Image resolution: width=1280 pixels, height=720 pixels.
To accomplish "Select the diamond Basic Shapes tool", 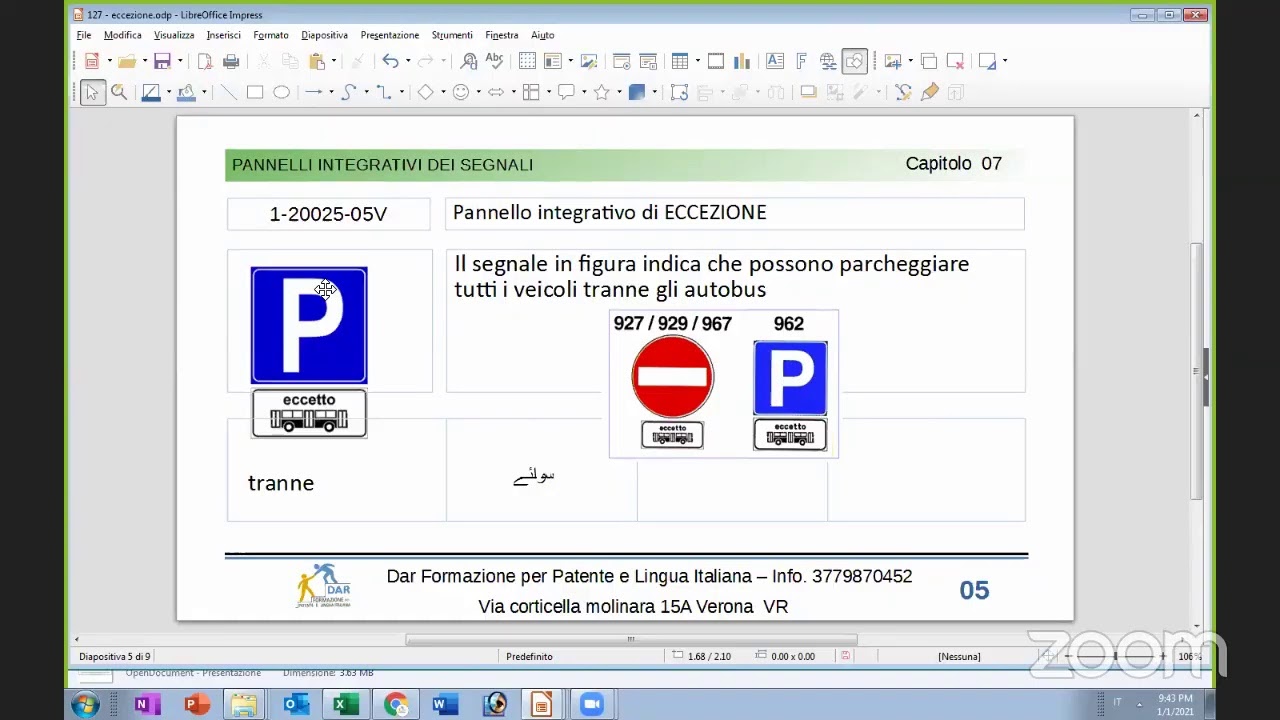I will point(425,92).
